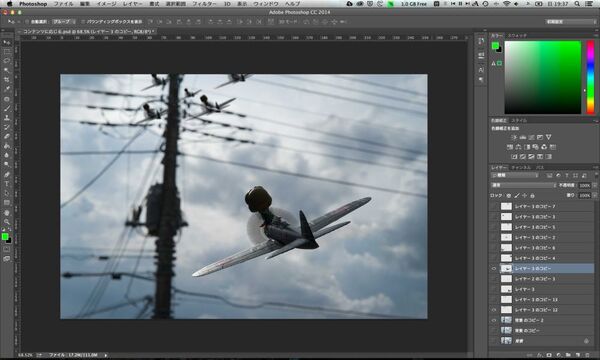This screenshot has height=360, width=600.
Task: Switch to the スウォッチ tab
Action: coord(517,35)
